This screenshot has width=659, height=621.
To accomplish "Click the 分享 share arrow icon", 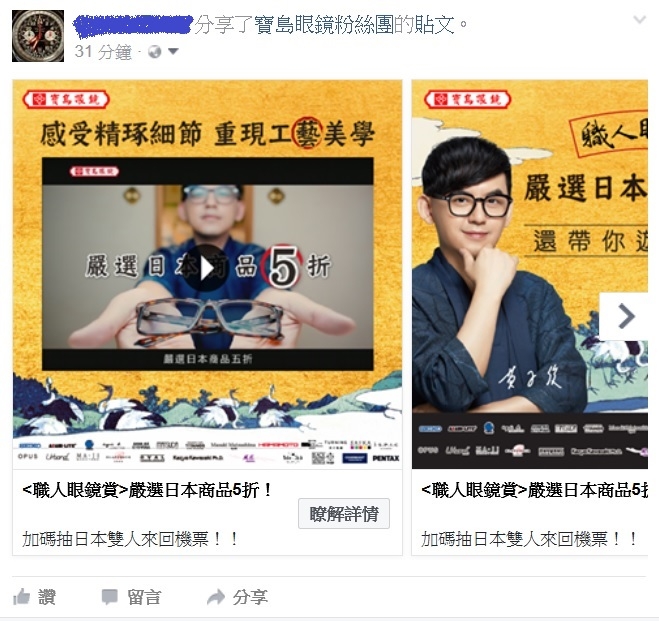I will 216,597.
